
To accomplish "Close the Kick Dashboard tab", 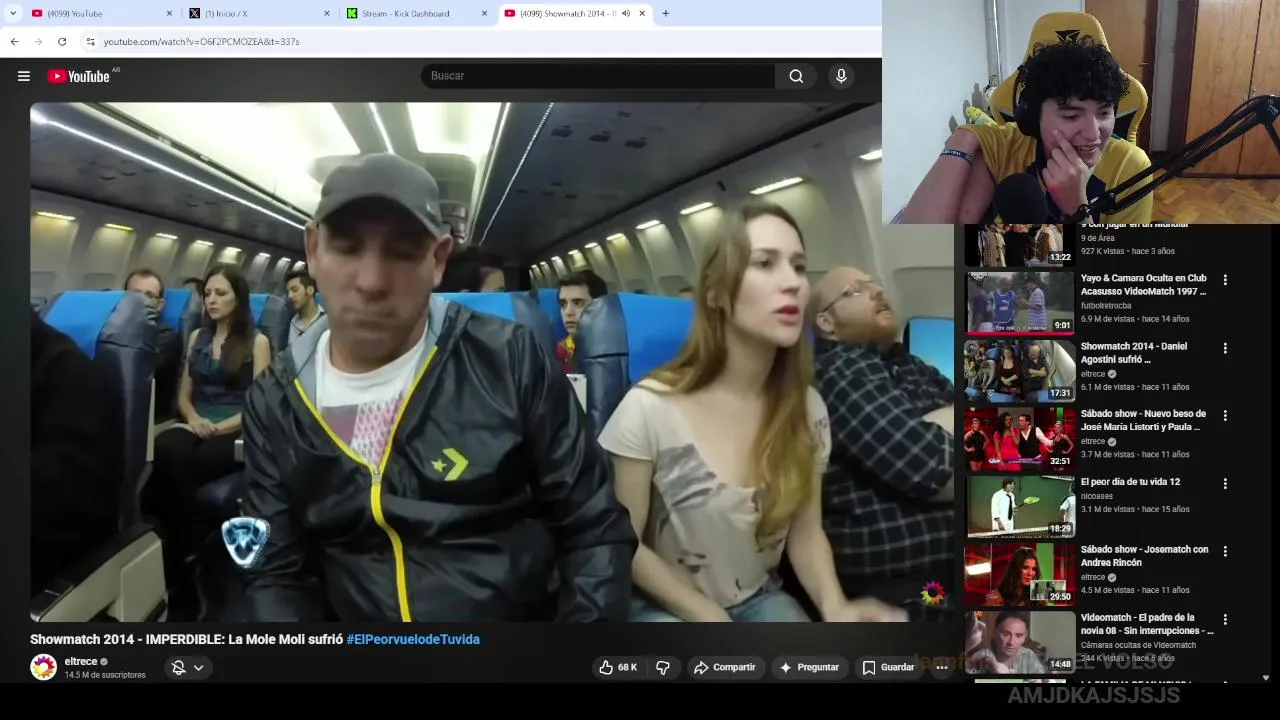I will click(x=484, y=13).
